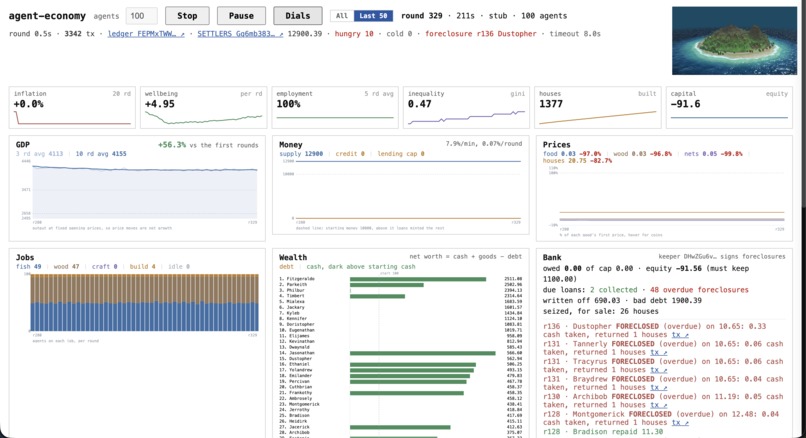Screen dimensions: 806x438
Task: Open tx link for Tracyrus foreclosure
Action: 658,370
